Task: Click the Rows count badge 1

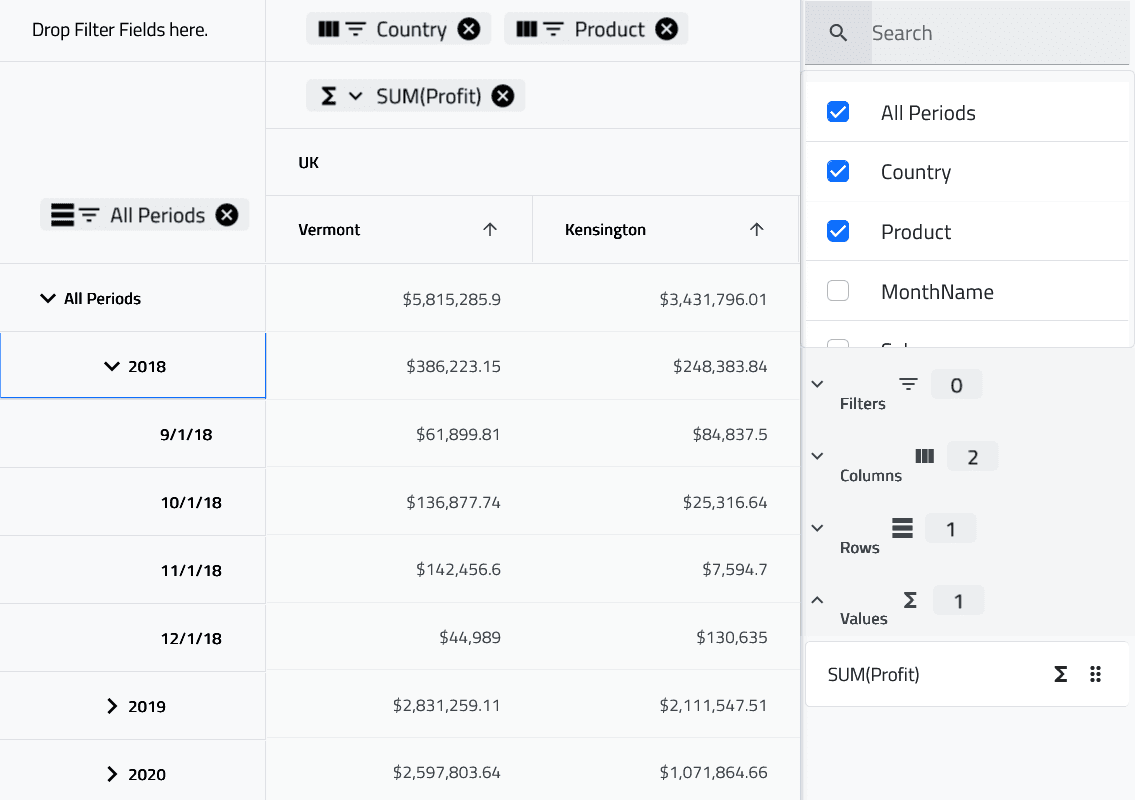Action: click(951, 529)
